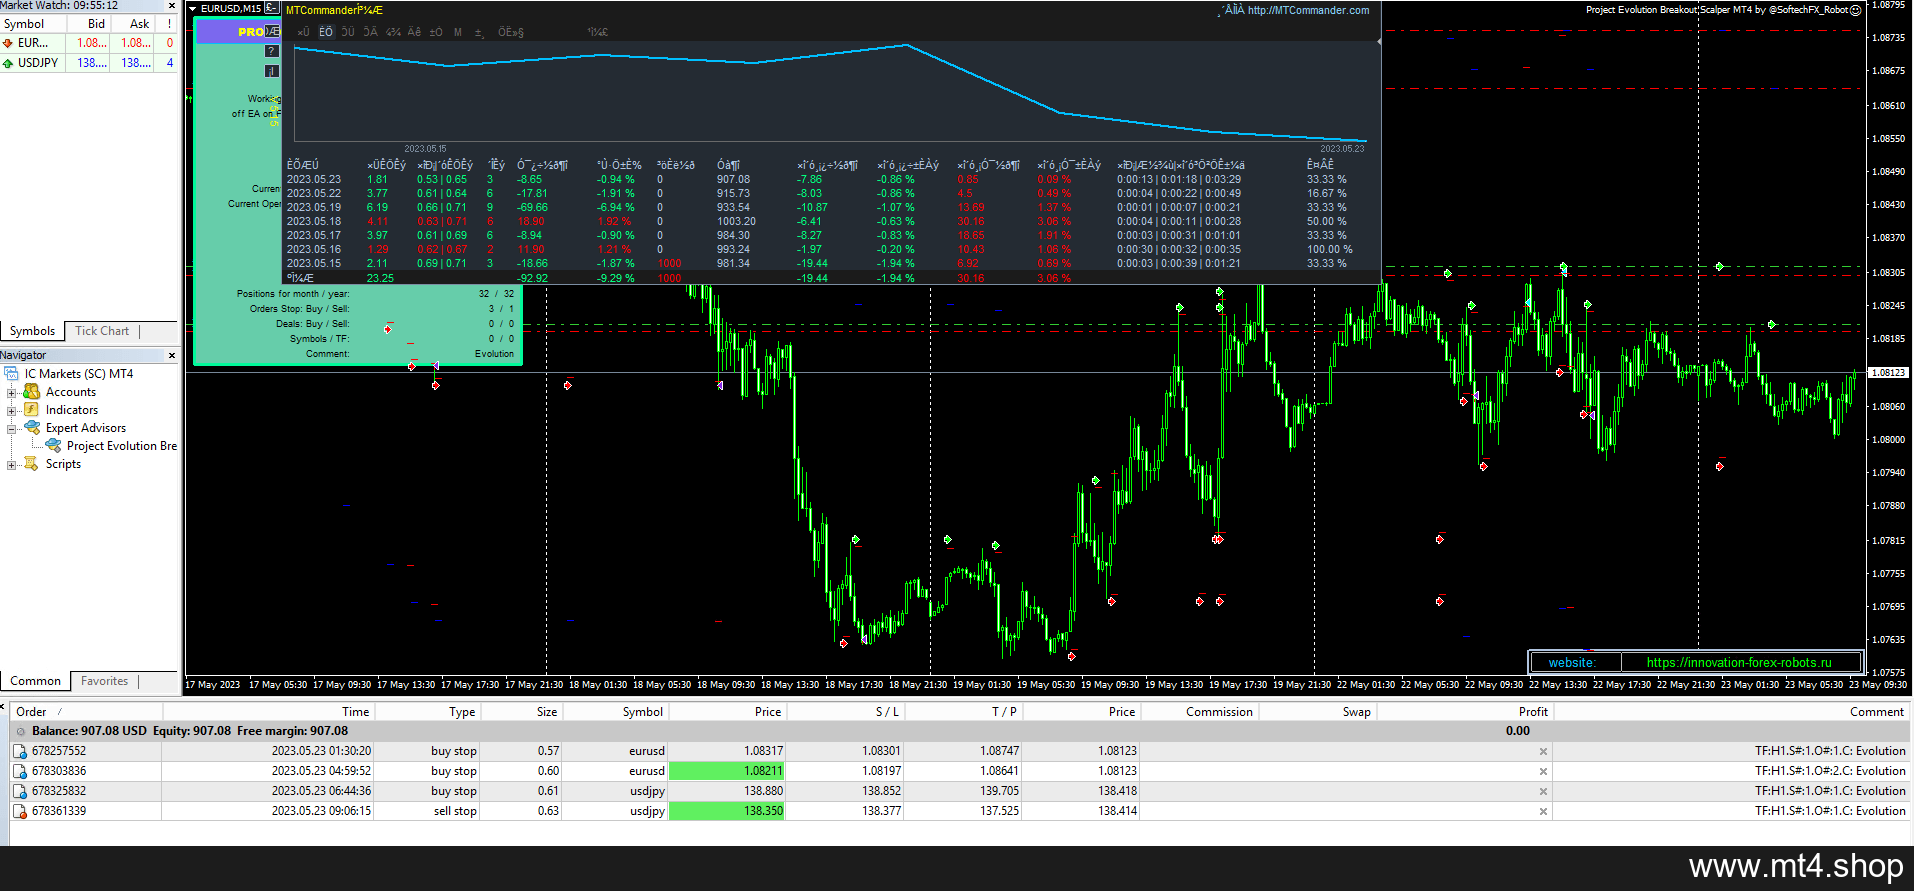Click the EURUSD symbol icon in Market Watch
The height and width of the screenshot is (891, 1914).
(8, 43)
